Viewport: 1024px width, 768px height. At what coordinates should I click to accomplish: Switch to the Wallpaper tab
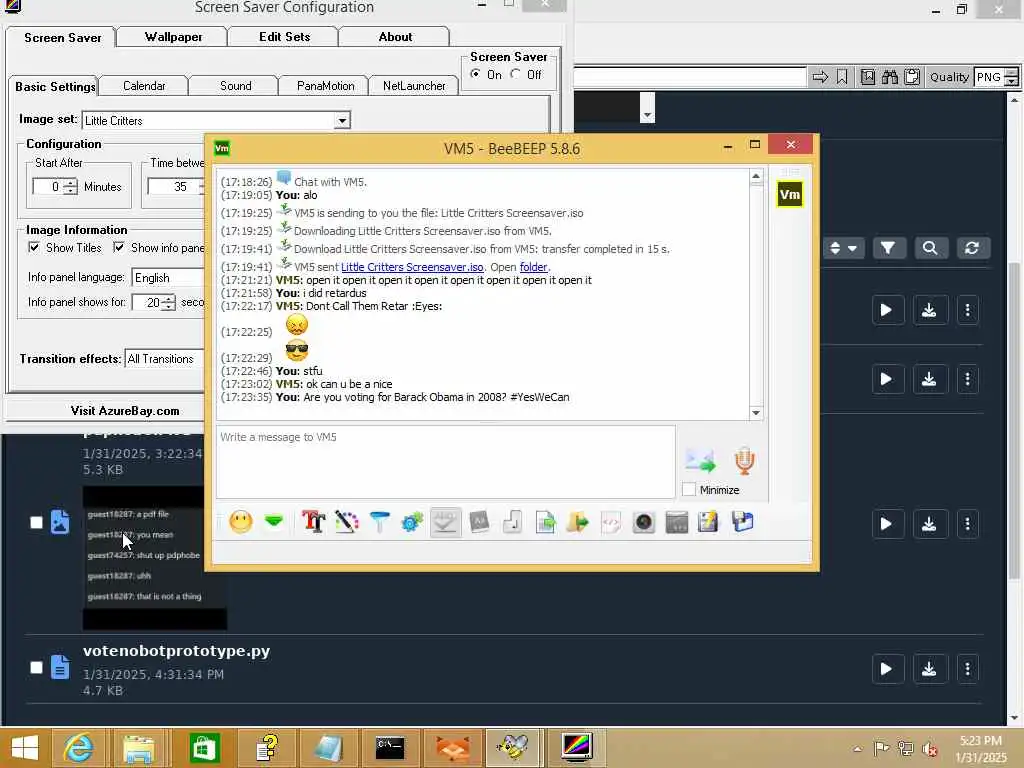(x=173, y=37)
